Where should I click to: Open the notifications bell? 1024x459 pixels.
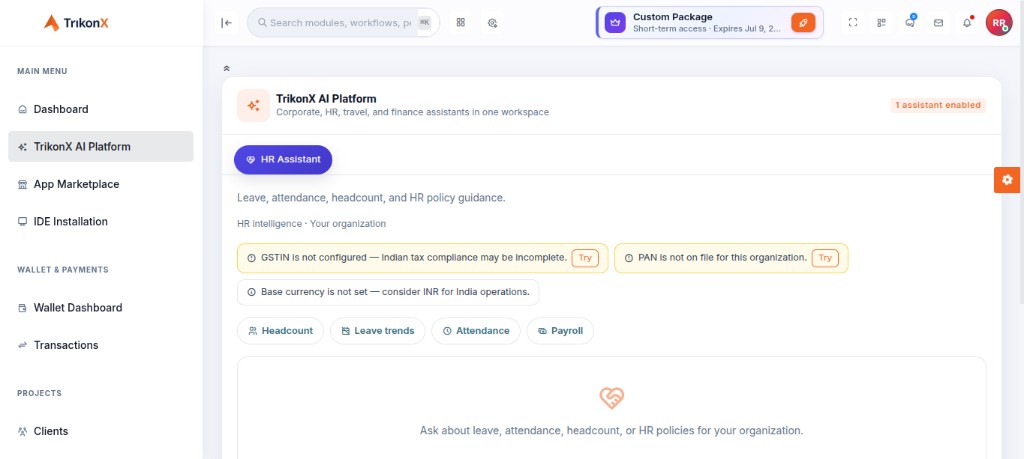coord(967,23)
